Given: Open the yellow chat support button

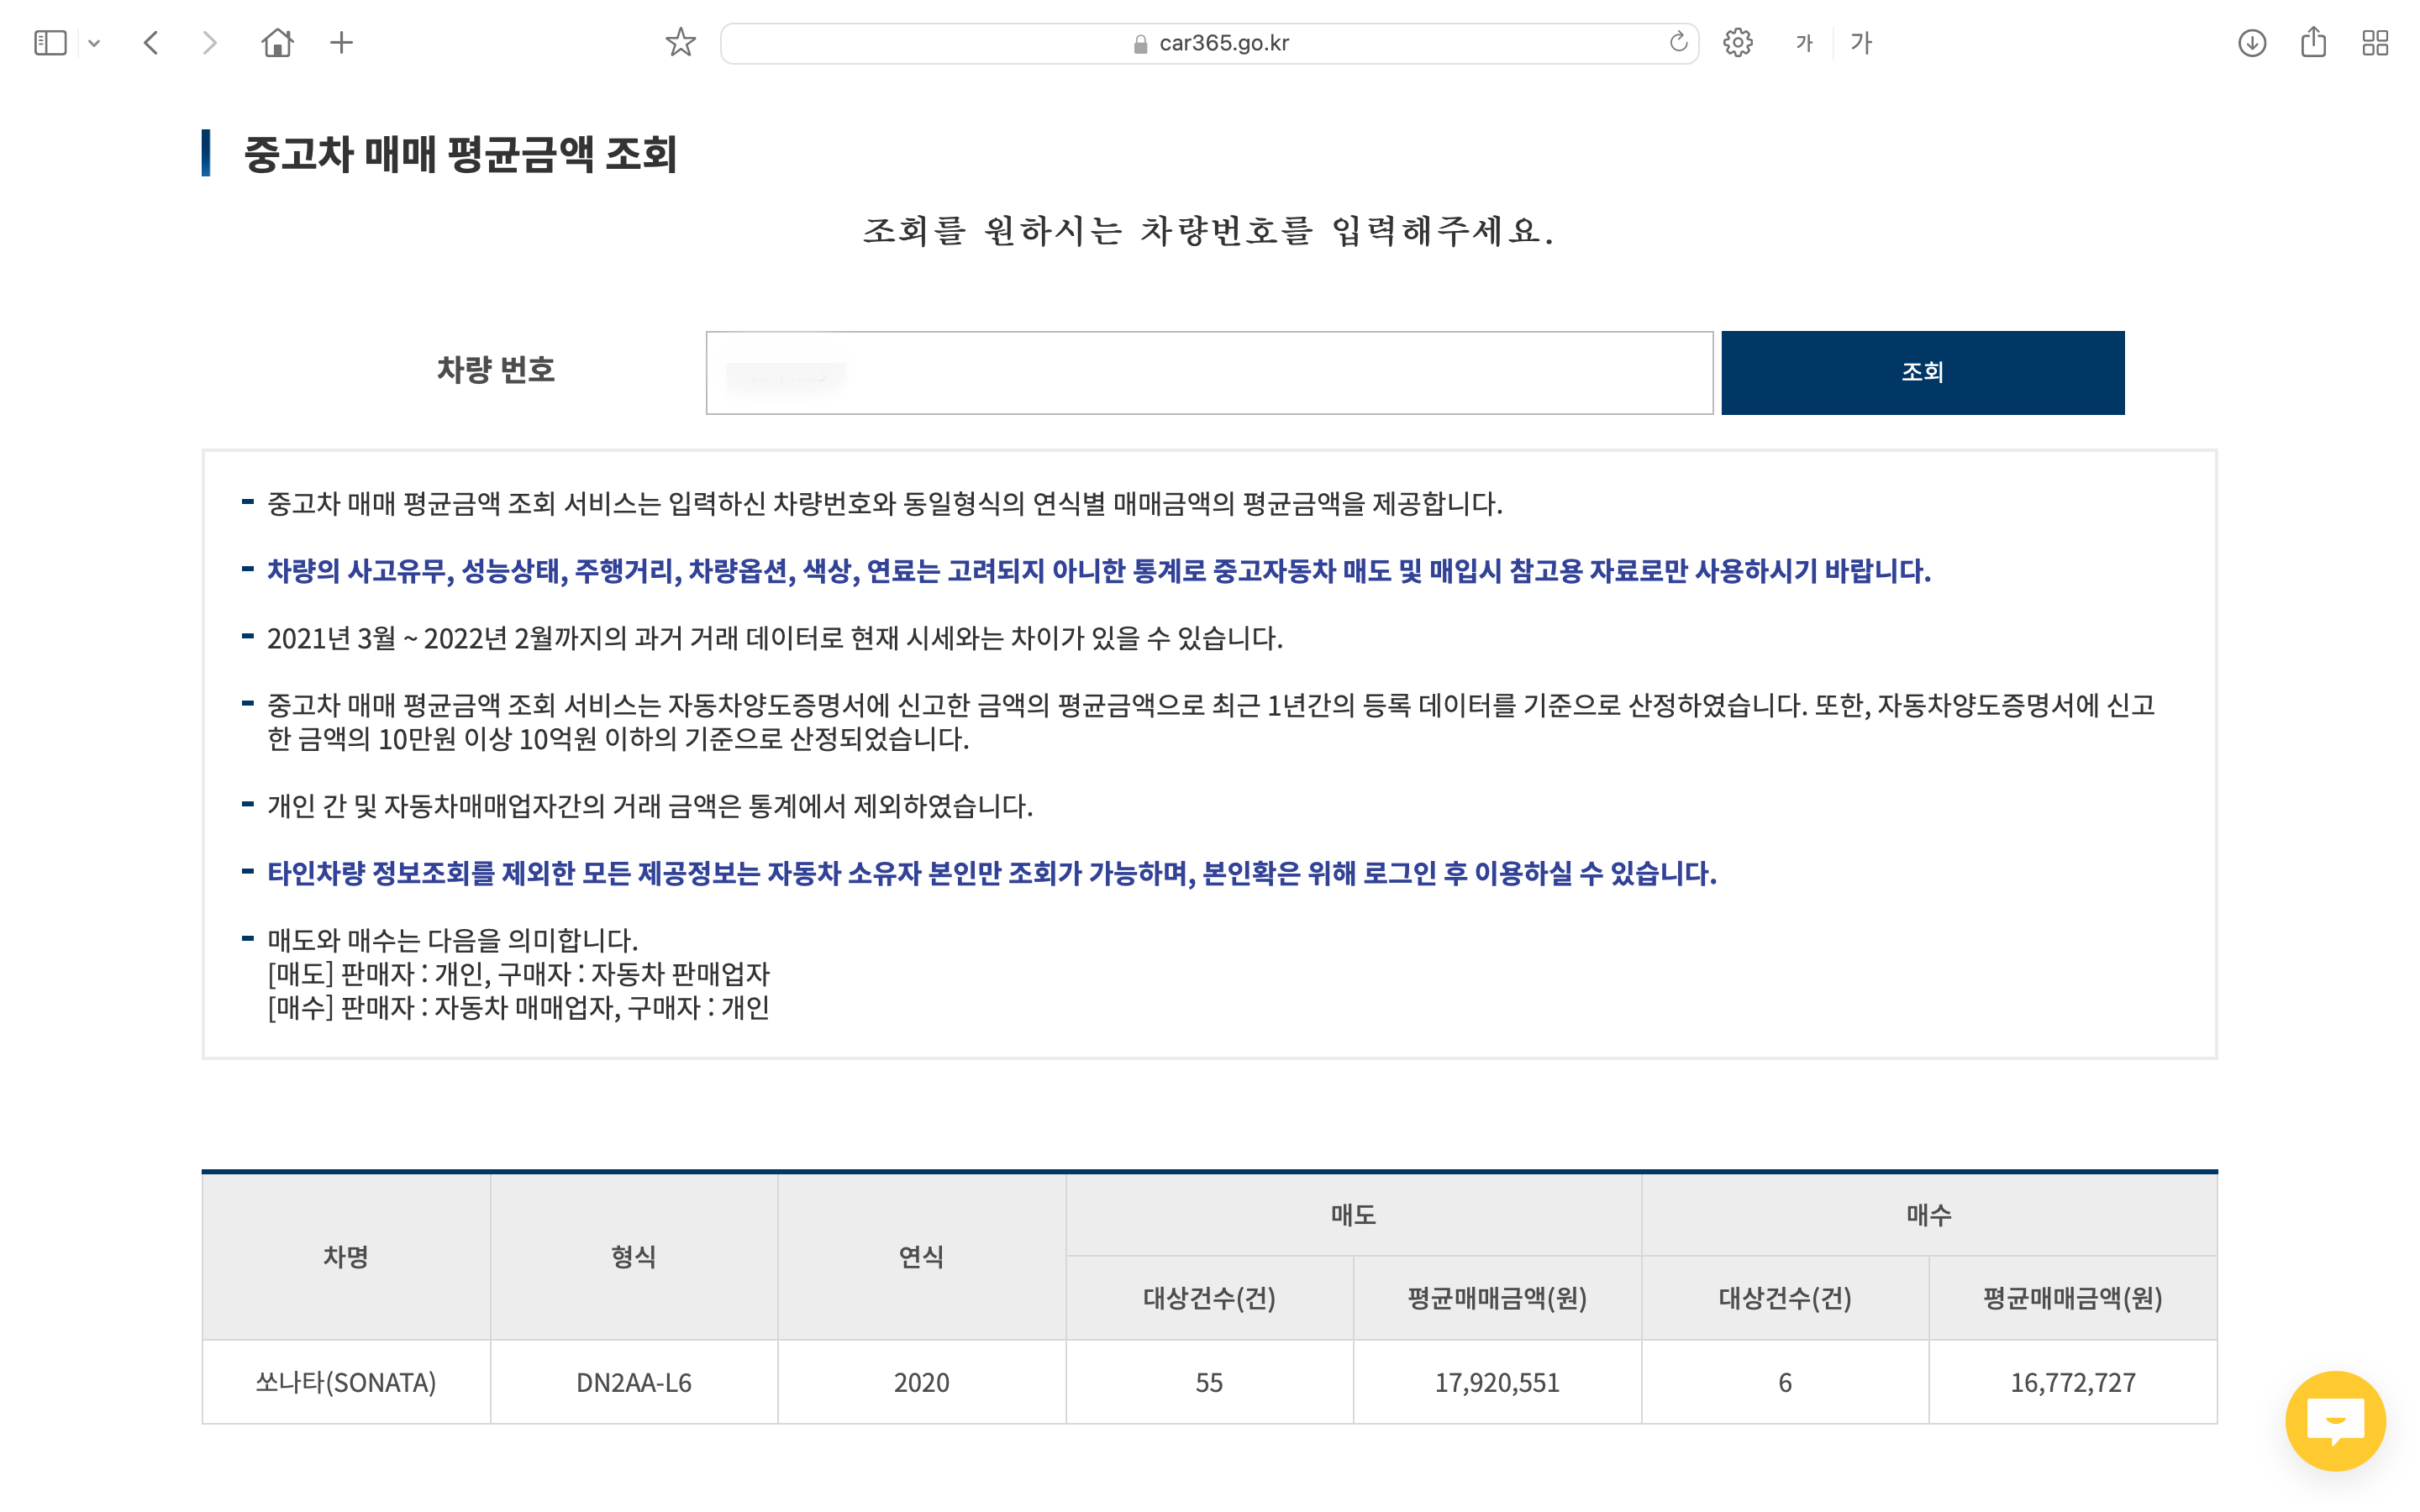Looking at the screenshot, I should coord(2335,1421).
